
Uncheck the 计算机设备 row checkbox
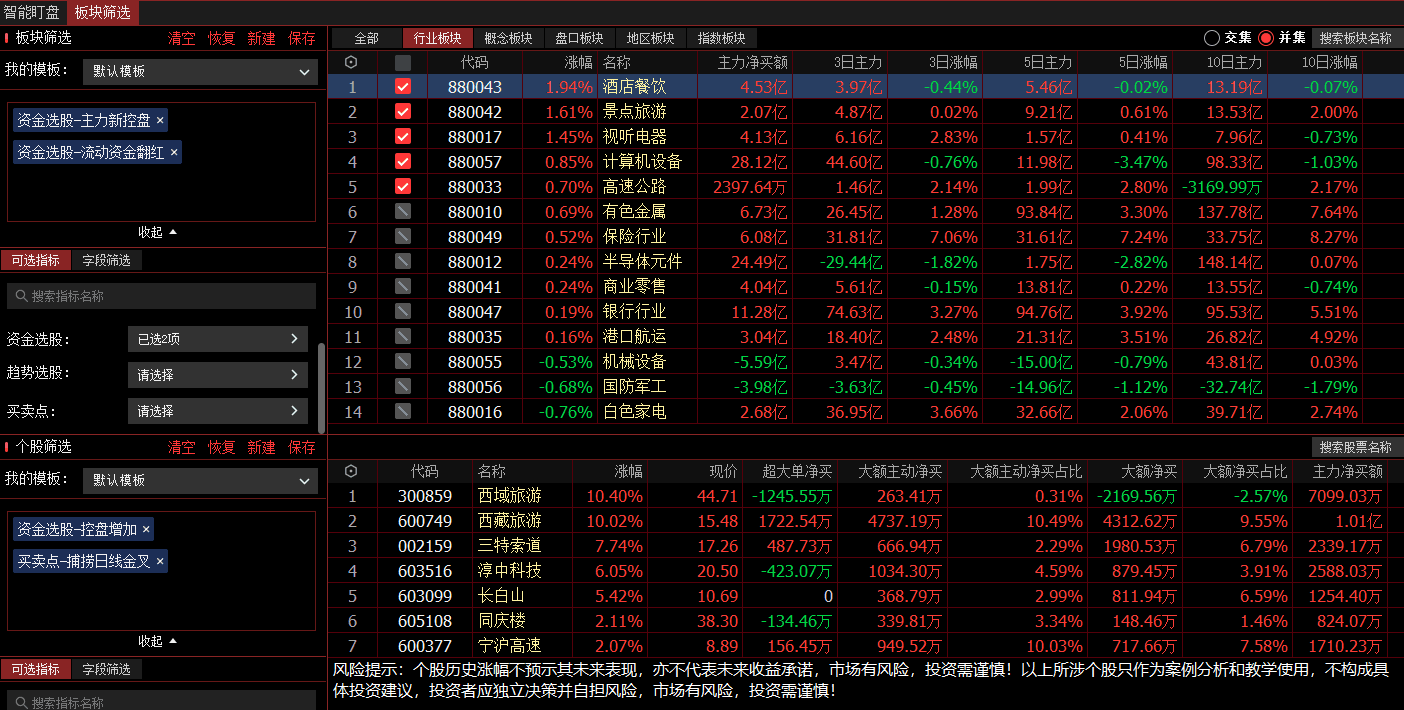pyautogui.click(x=403, y=161)
